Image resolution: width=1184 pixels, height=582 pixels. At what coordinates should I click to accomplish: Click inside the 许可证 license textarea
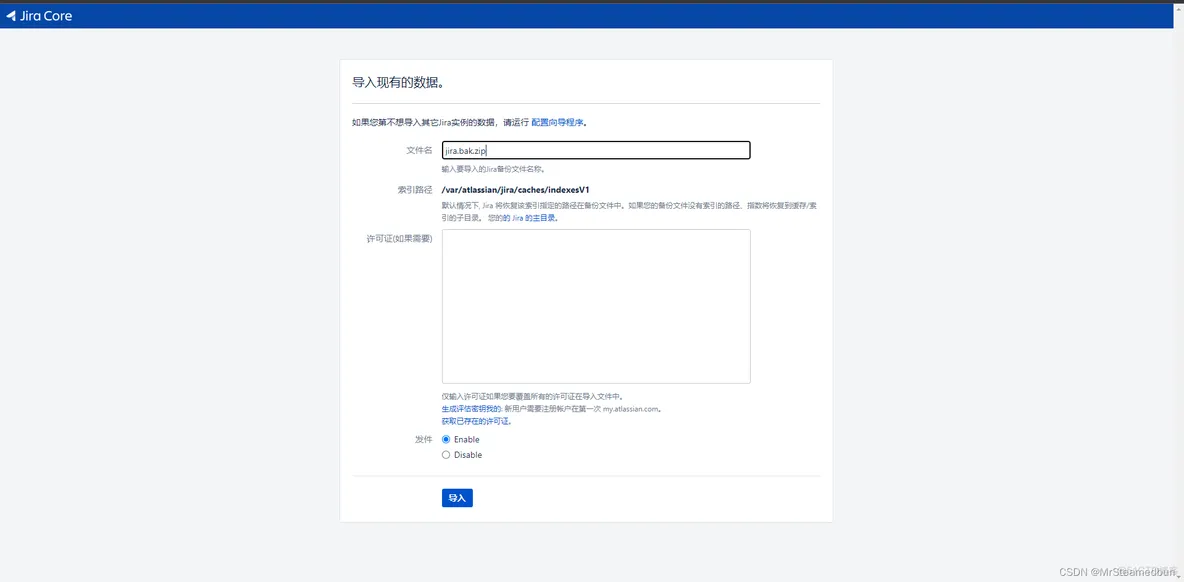point(596,306)
